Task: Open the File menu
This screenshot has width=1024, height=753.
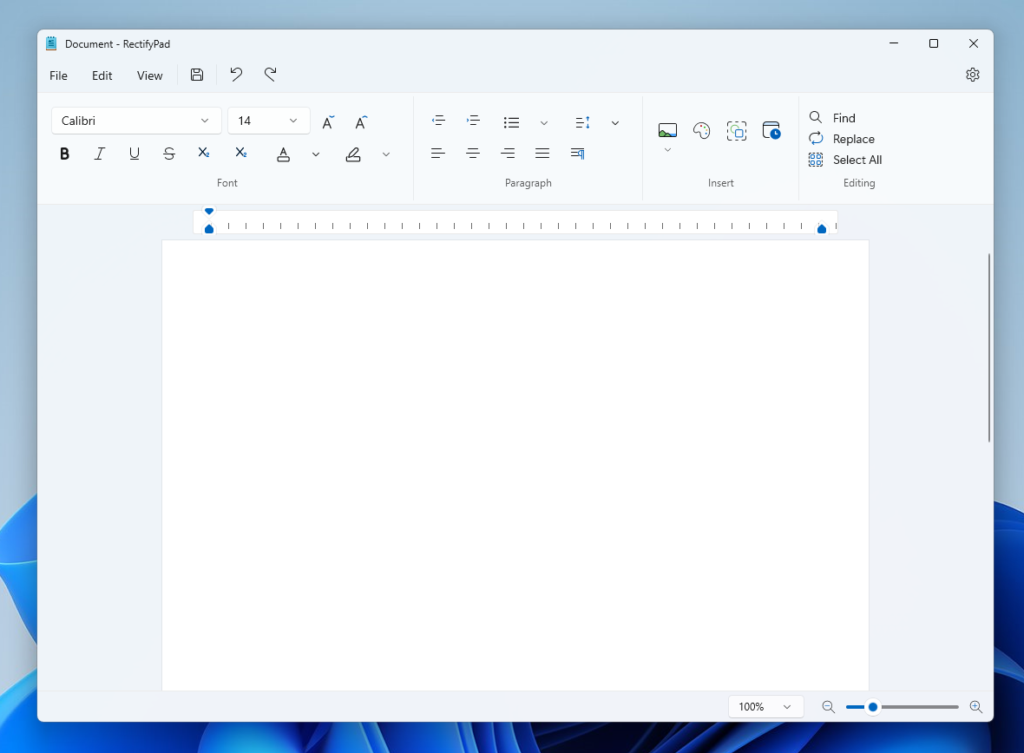Action: [59, 76]
